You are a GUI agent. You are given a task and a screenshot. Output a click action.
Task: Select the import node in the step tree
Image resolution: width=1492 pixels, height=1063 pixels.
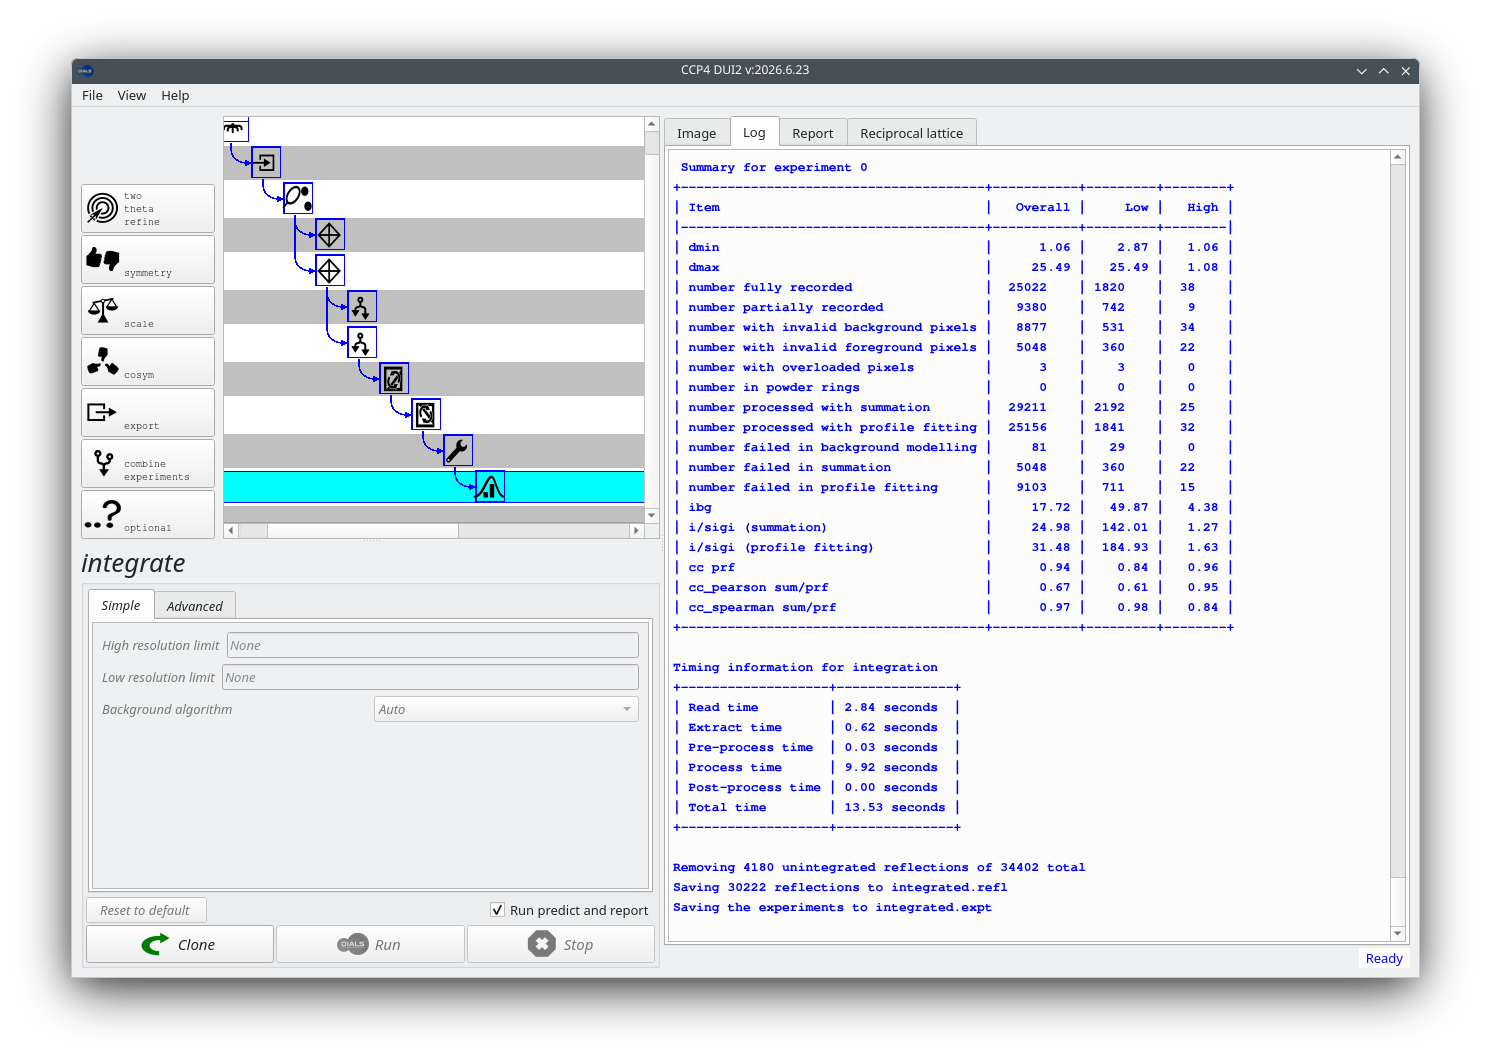(266, 162)
